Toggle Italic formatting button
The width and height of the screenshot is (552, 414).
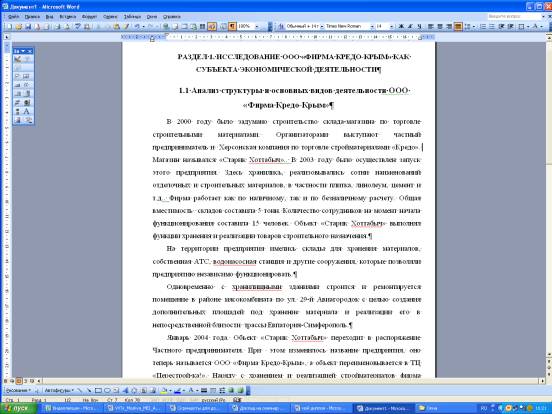click(410, 26)
